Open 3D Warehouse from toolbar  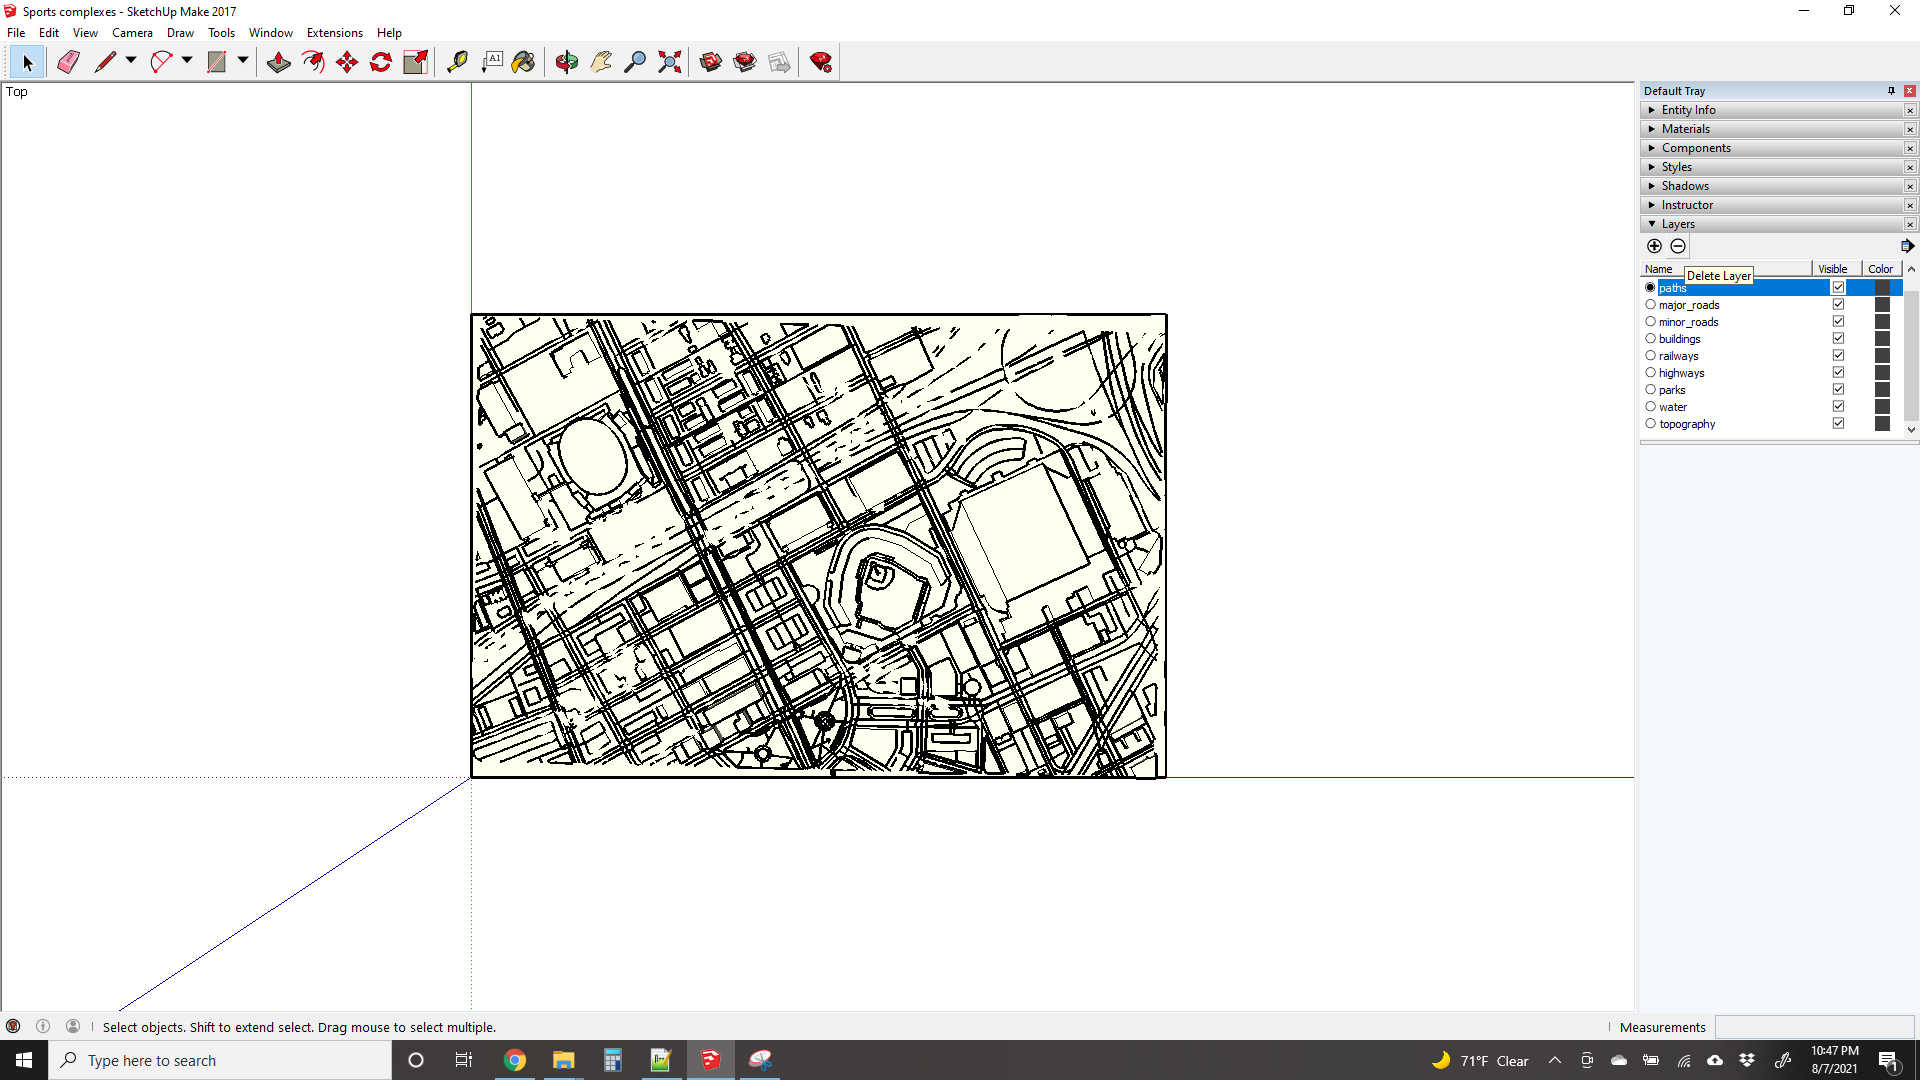[711, 62]
